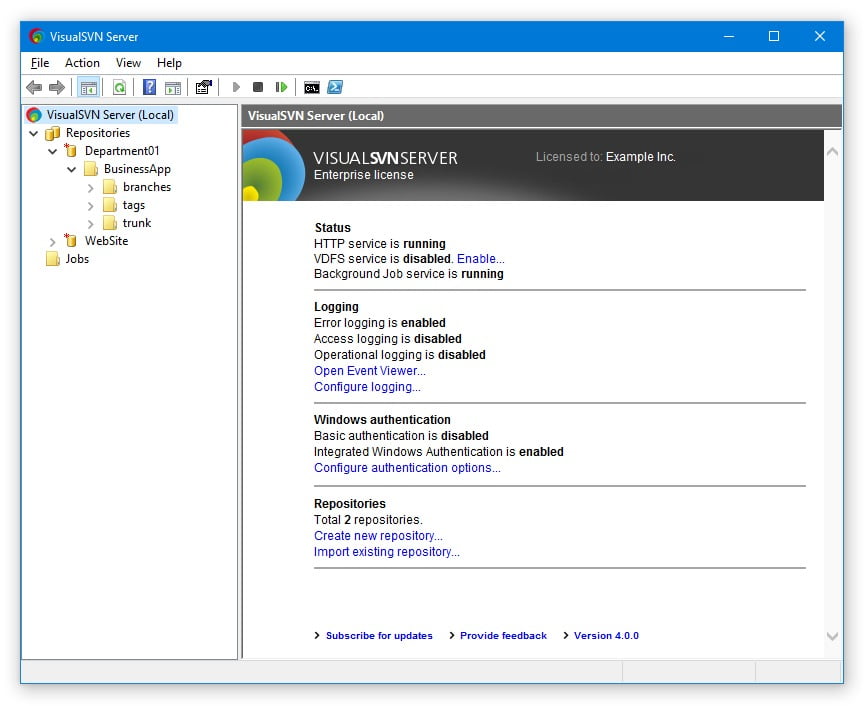Restart the service with the green restart icon
The height and width of the screenshot is (706, 864).
coord(281,87)
